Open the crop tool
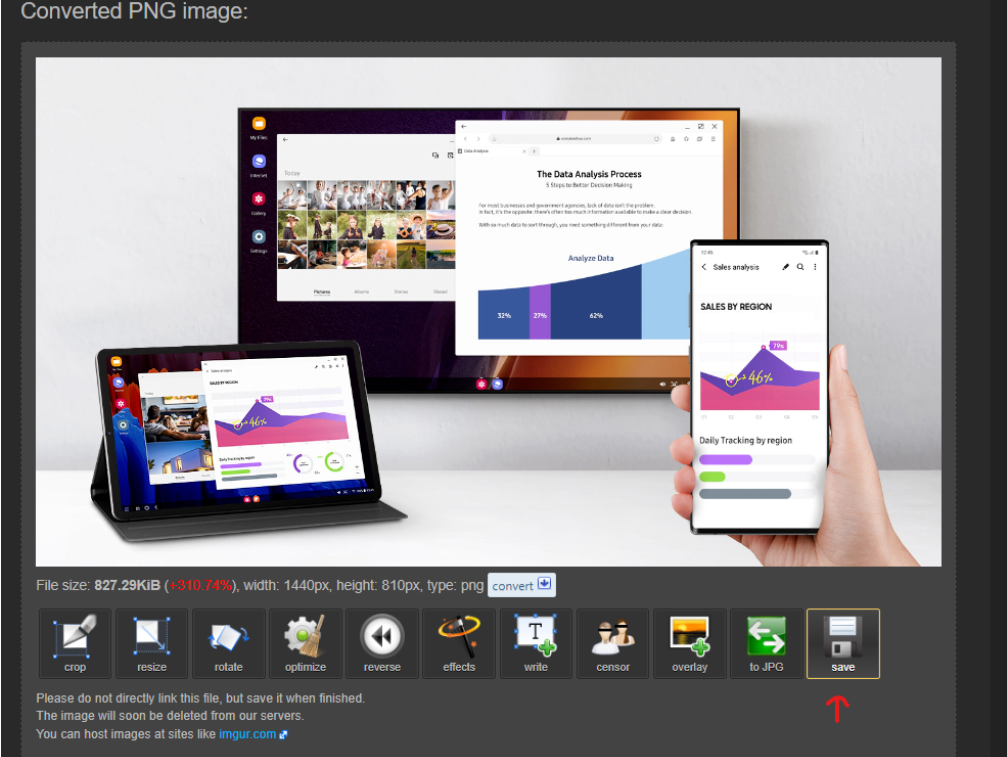The width and height of the screenshot is (1007, 757). tap(75, 643)
